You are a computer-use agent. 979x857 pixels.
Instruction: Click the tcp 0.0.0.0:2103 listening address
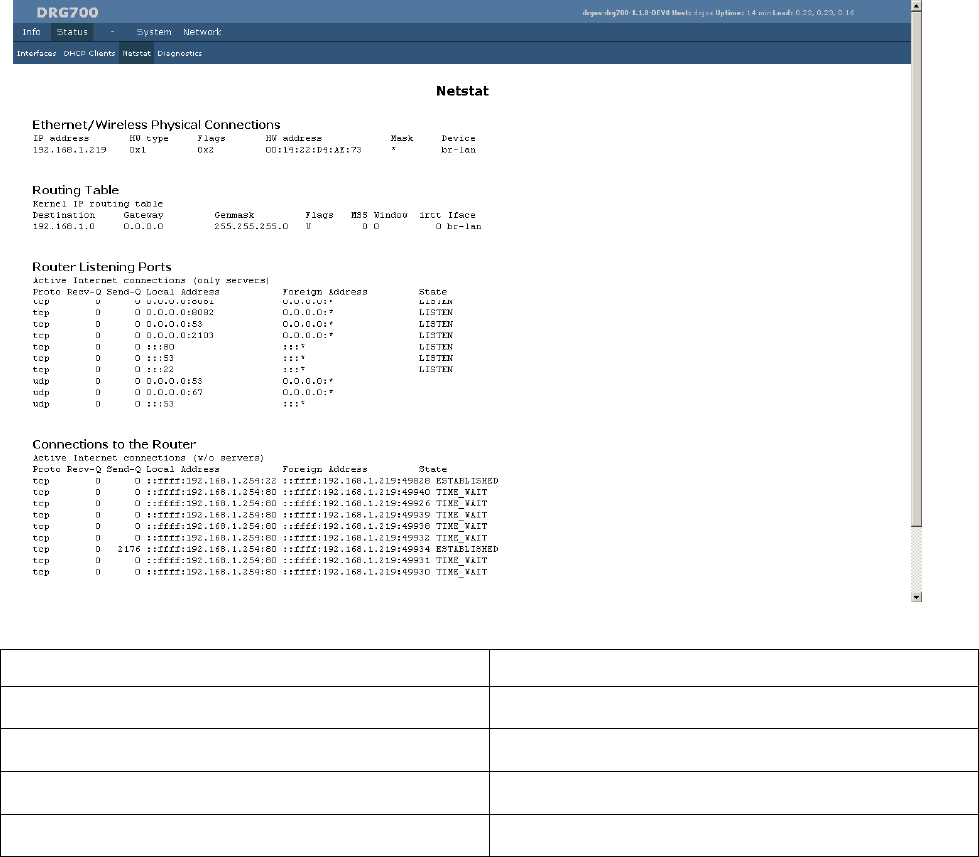[x=180, y=335]
